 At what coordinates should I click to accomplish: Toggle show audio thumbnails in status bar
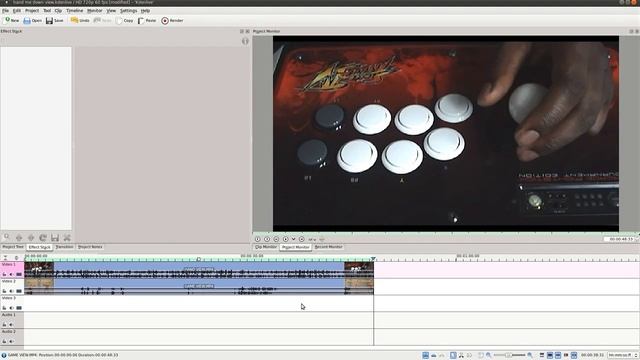coord(558,356)
